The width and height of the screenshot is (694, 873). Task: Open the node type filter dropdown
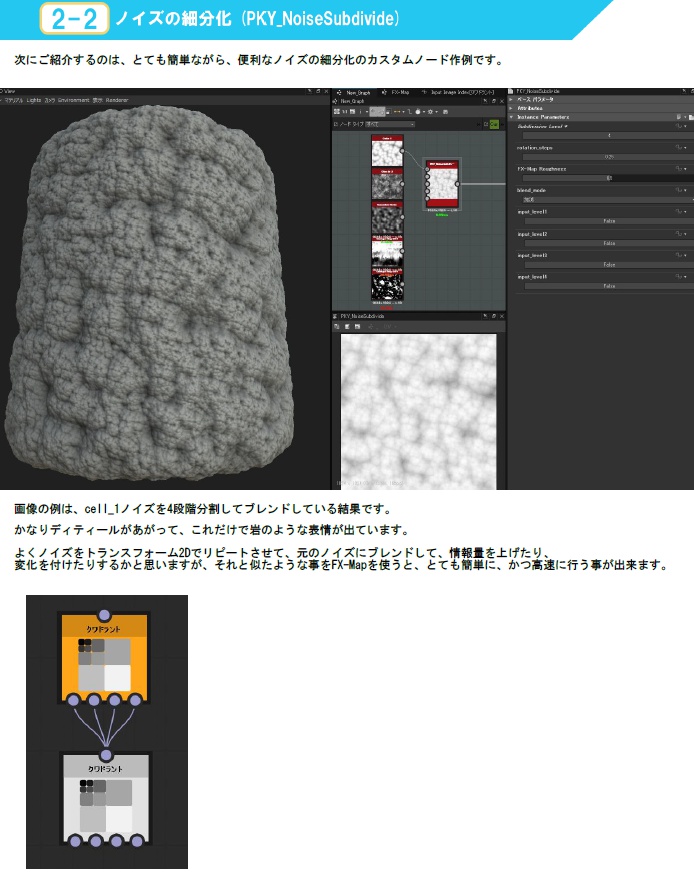tap(390, 124)
